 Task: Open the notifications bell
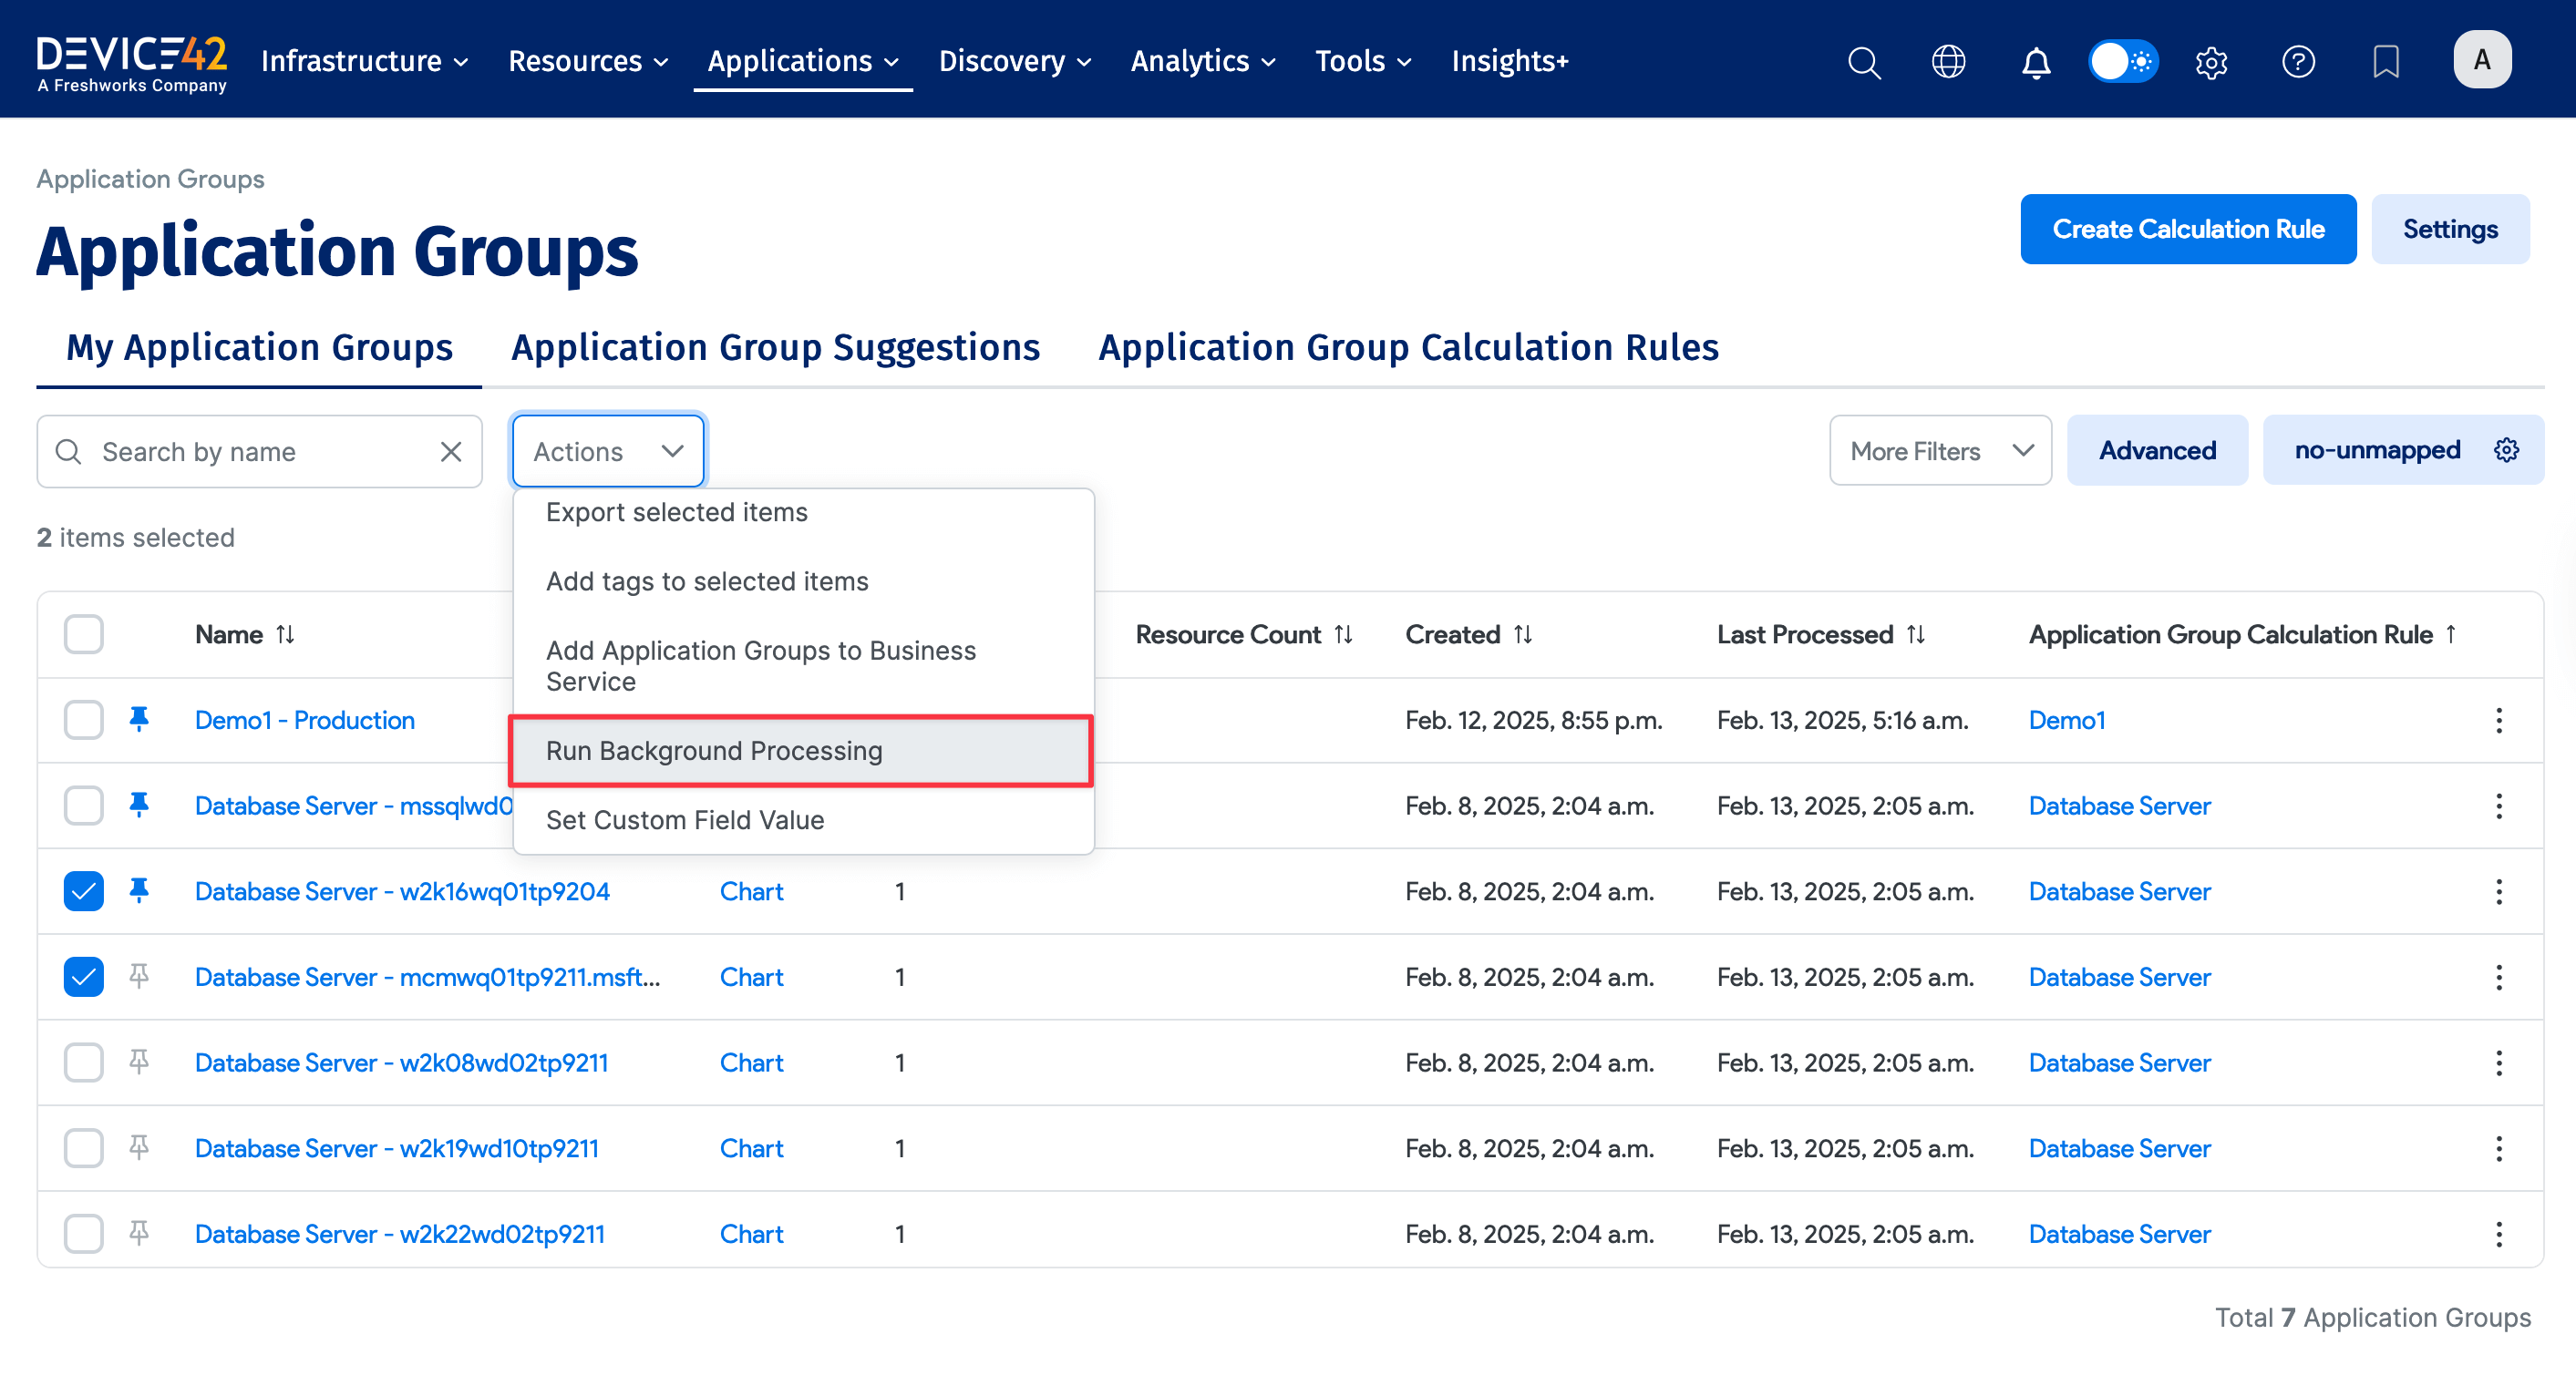click(x=2036, y=61)
